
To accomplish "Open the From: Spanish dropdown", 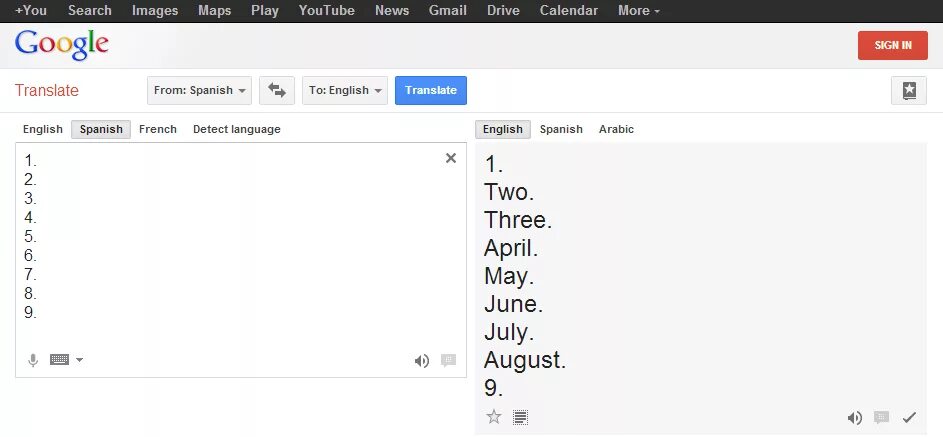I will pyautogui.click(x=199, y=90).
